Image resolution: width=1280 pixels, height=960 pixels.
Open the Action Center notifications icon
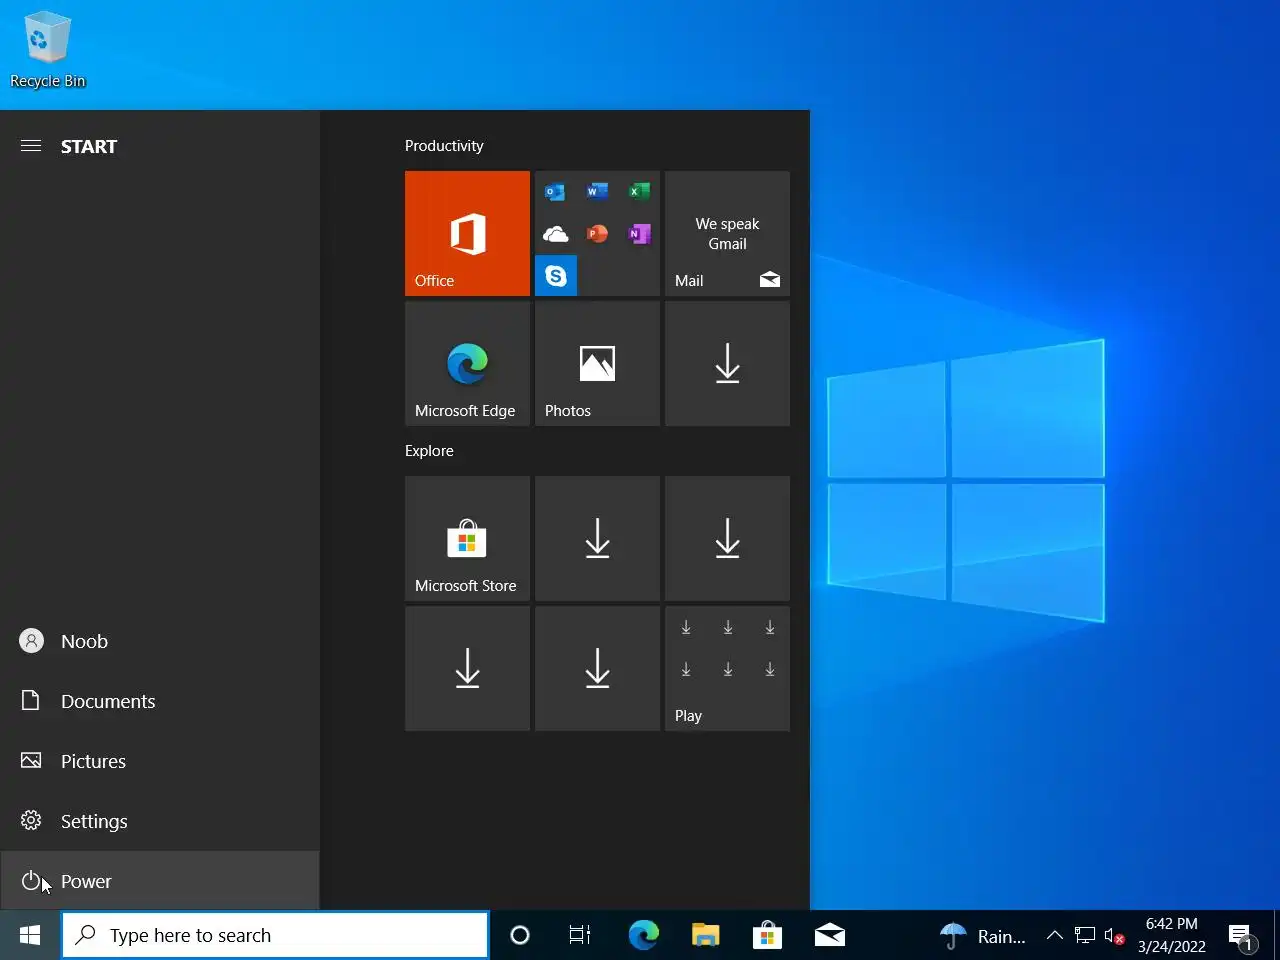1242,936
